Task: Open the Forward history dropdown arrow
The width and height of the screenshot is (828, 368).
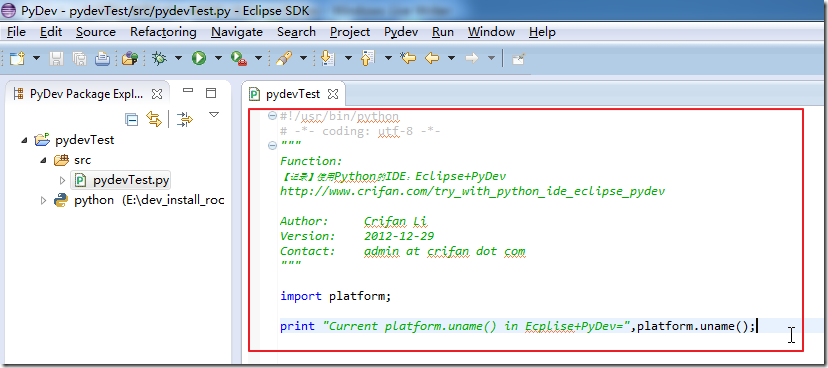Action: pos(491,58)
